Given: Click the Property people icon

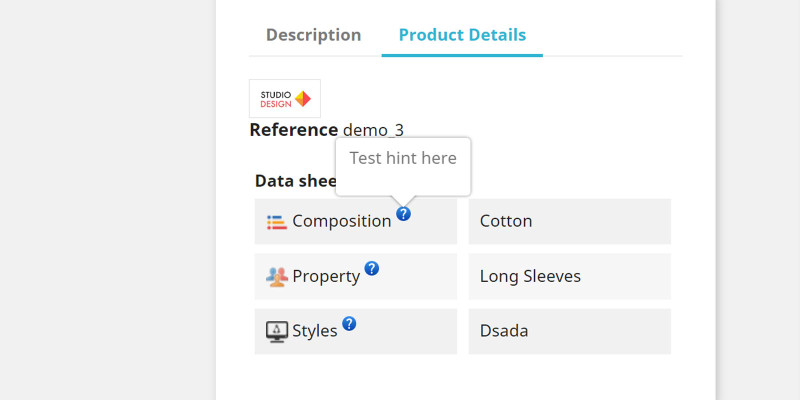Looking at the screenshot, I should point(277,277).
